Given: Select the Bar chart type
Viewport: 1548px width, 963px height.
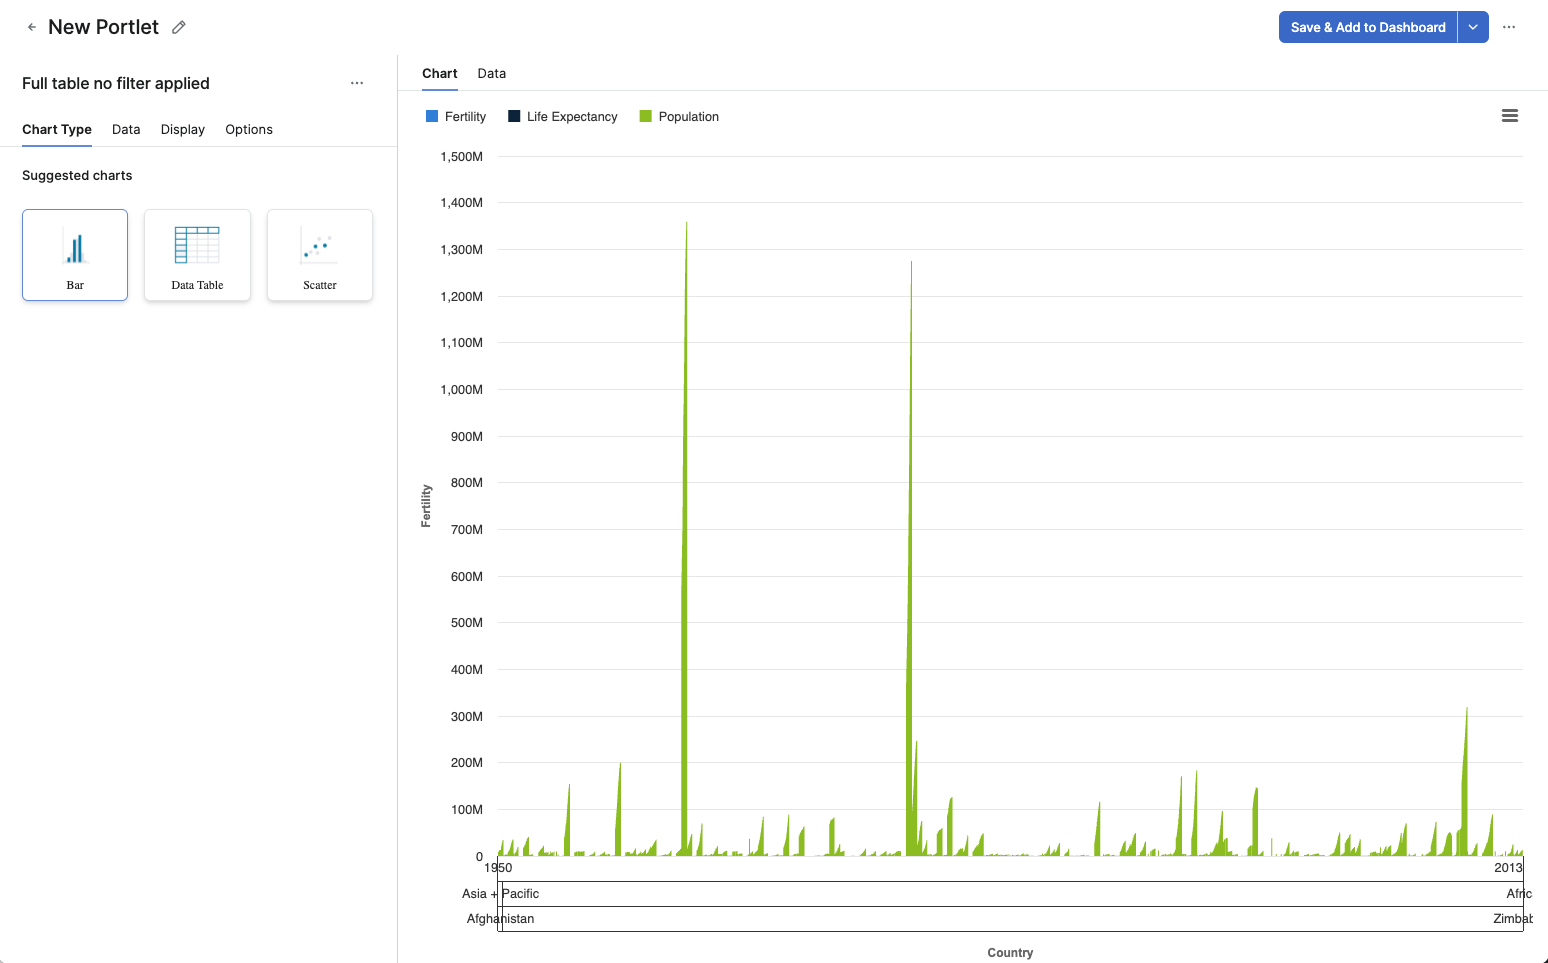Looking at the screenshot, I should pos(75,254).
